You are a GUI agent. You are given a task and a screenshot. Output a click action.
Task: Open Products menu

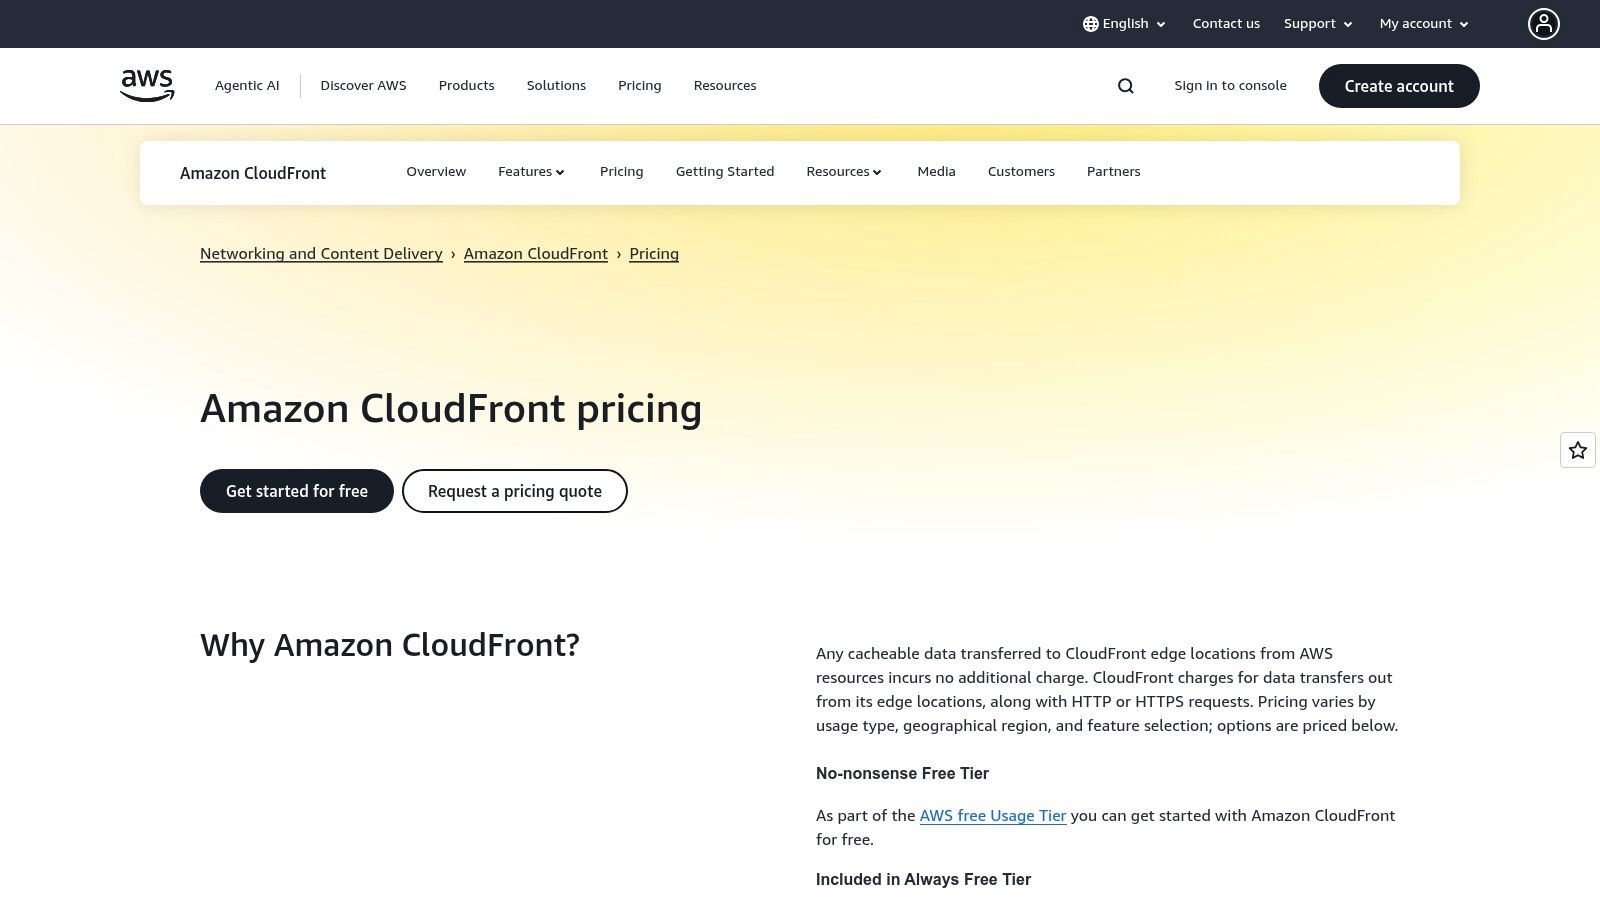[x=466, y=86]
